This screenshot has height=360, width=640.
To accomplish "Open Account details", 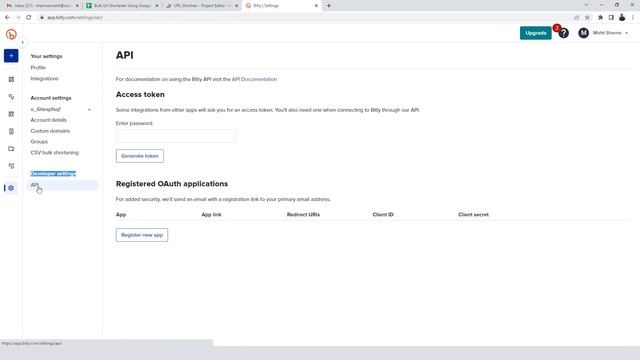I will click(x=49, y=120).
